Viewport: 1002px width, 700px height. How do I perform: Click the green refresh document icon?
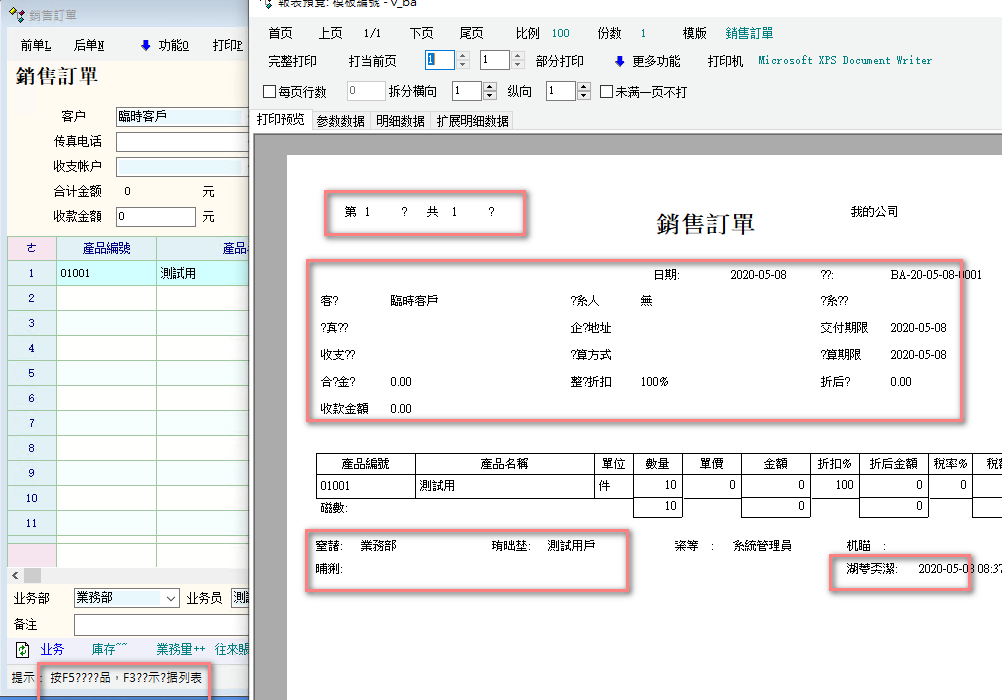coord(24,649)
